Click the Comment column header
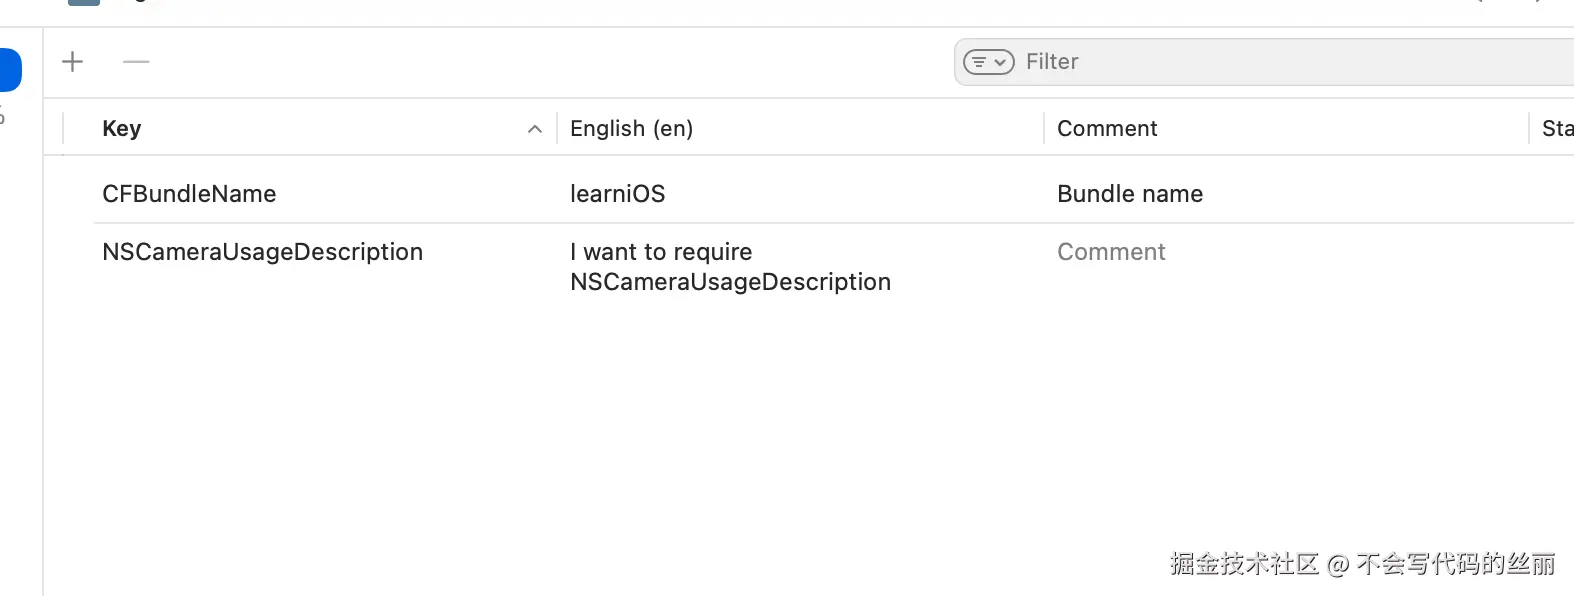Viewport: 1574px width, 596px height. 1107,129
